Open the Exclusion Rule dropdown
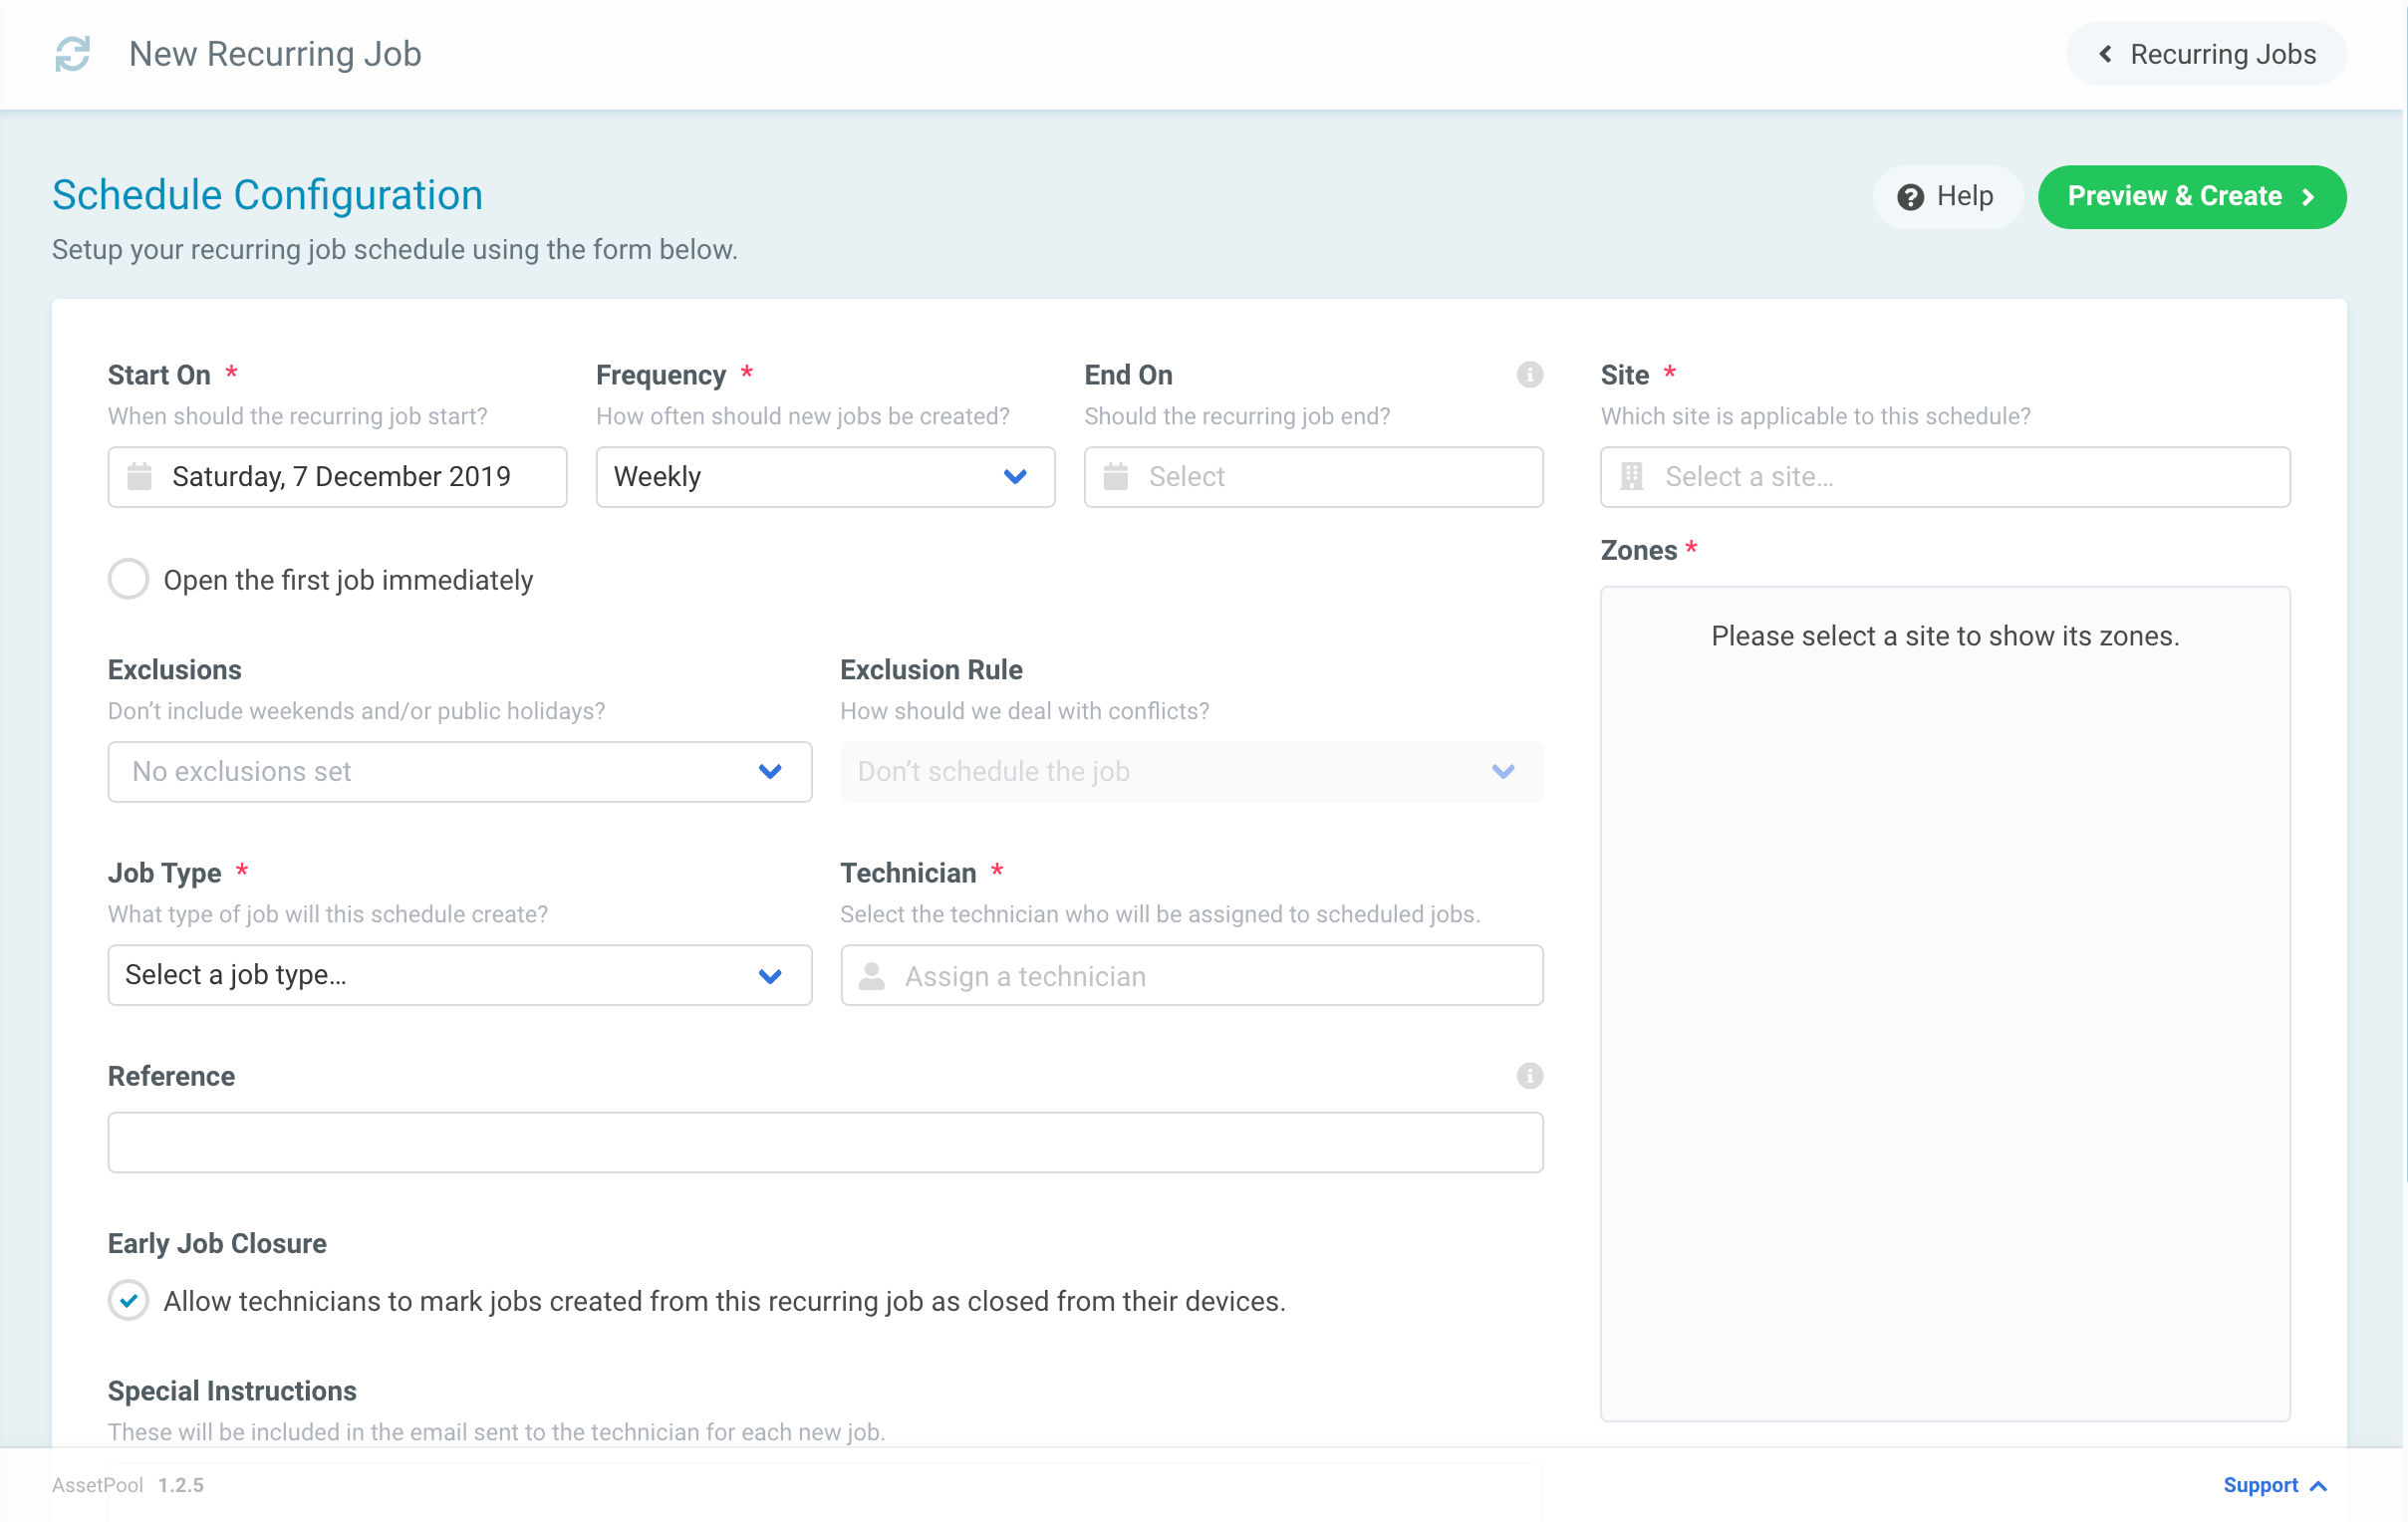 [1192, 772]
